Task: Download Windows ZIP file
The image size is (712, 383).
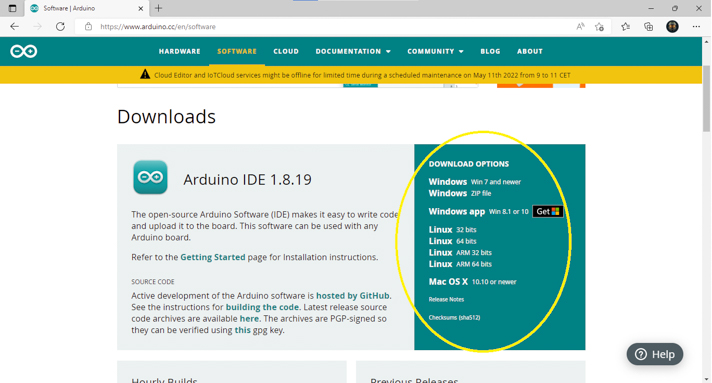Action: point(460,193)
